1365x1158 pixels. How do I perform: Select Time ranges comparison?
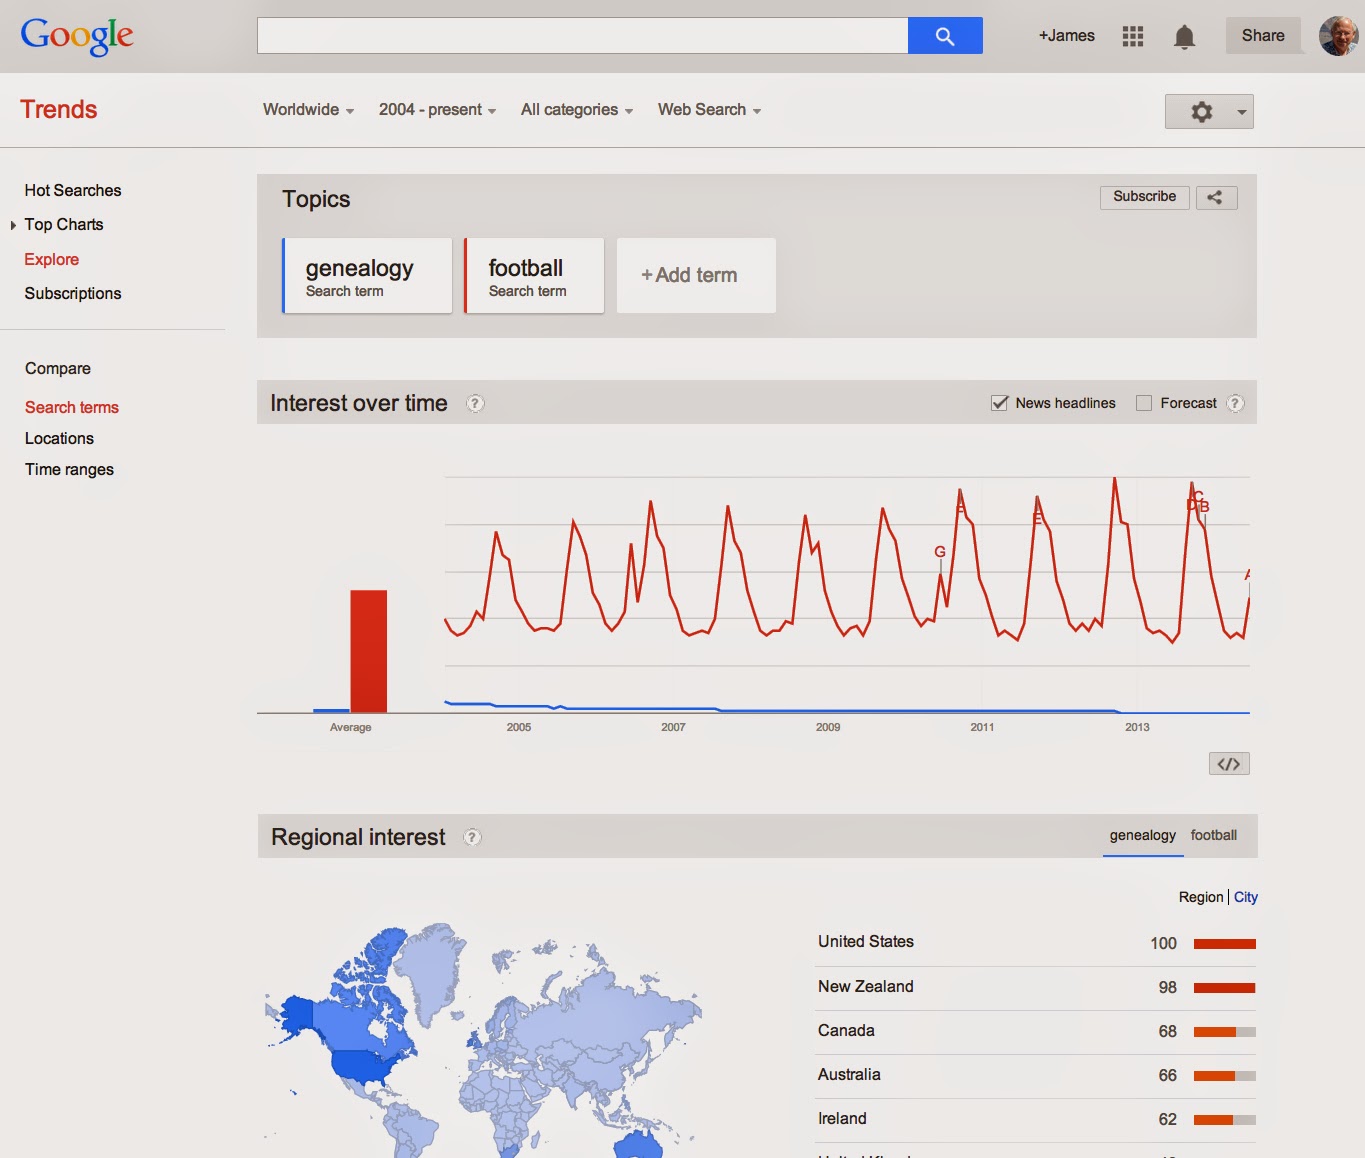(x=69, y=469)
